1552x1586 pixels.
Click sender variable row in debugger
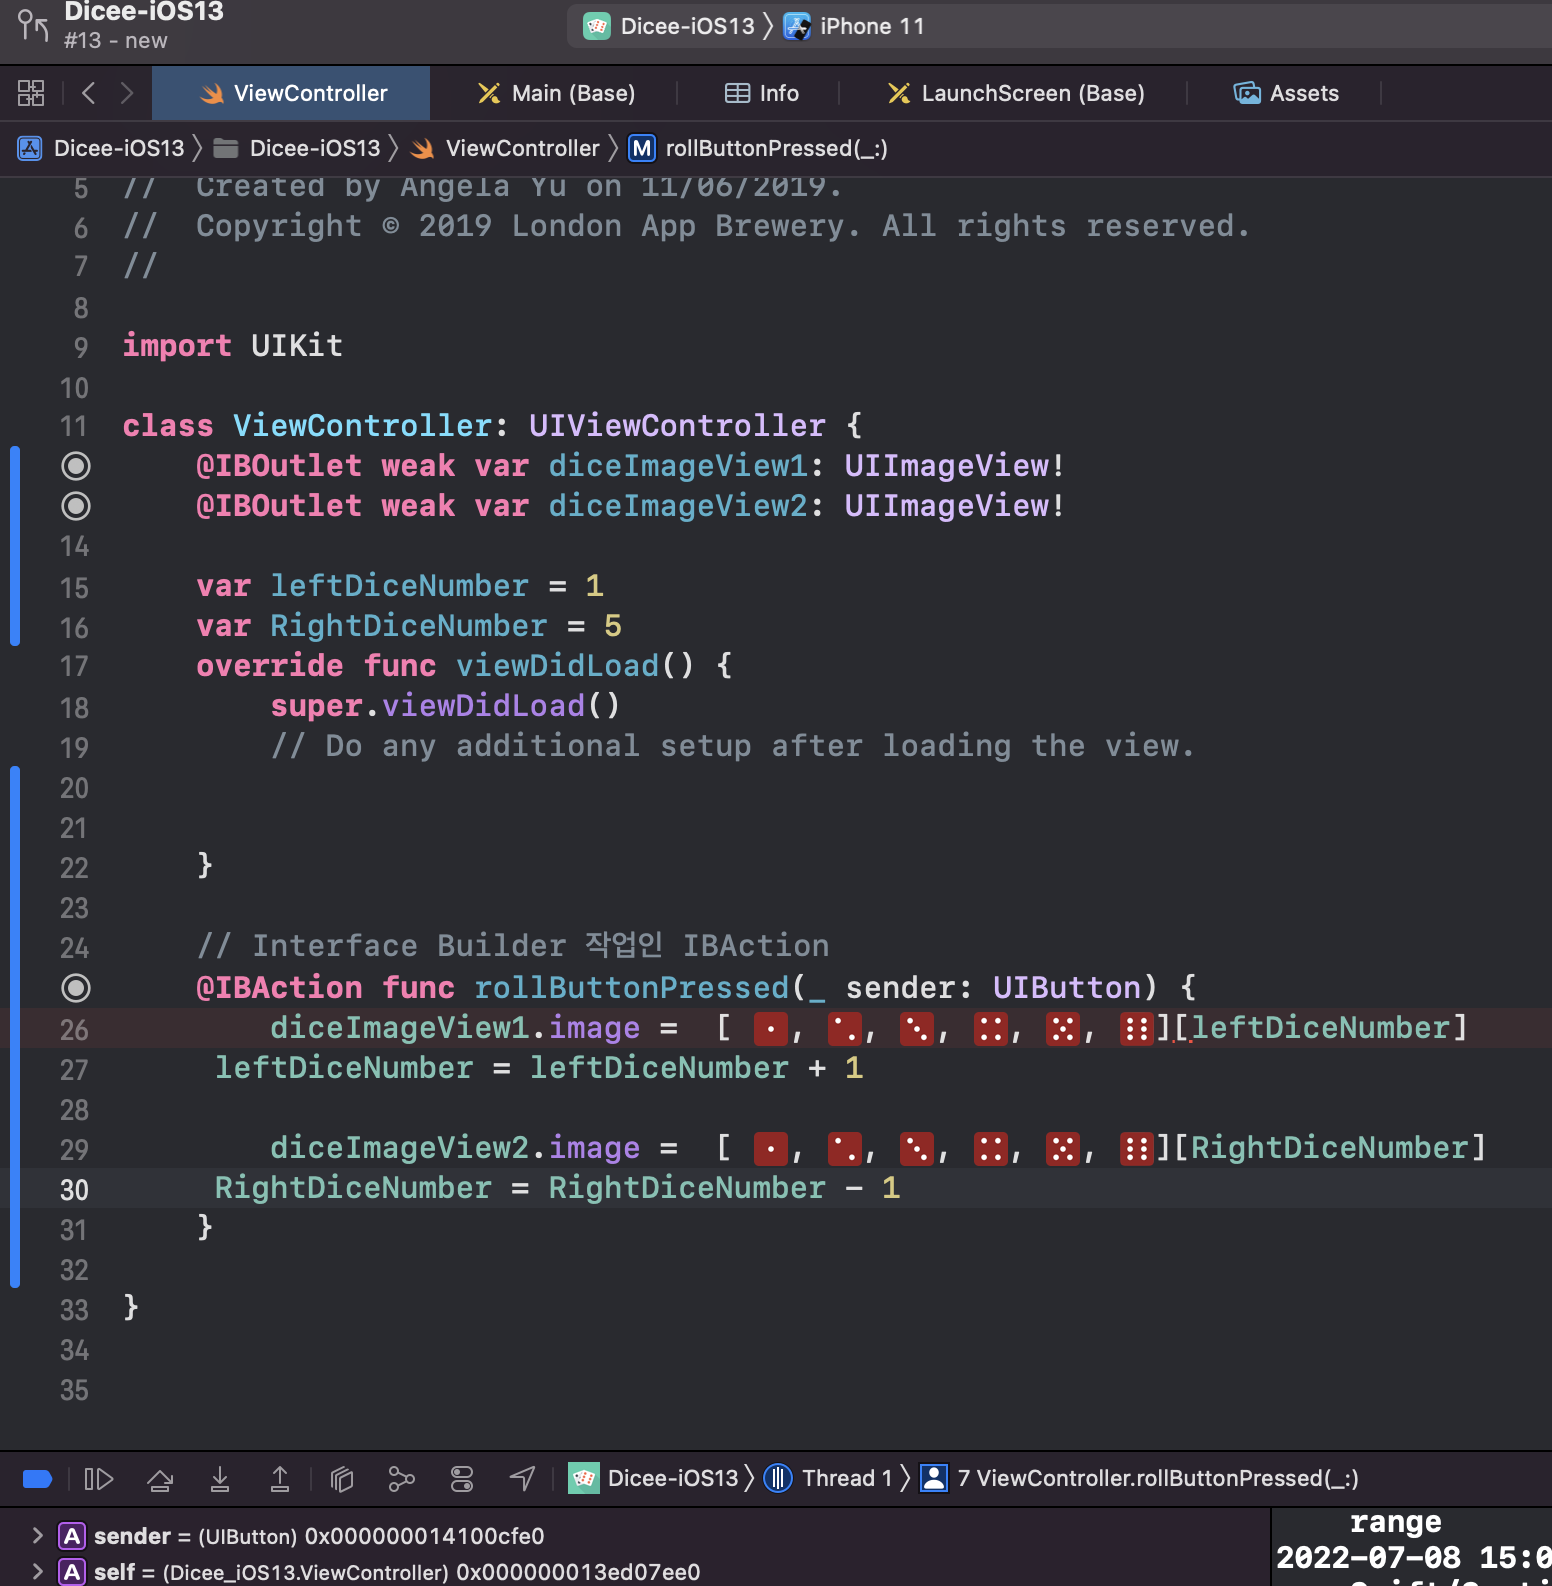click(x=635, y=1535)
